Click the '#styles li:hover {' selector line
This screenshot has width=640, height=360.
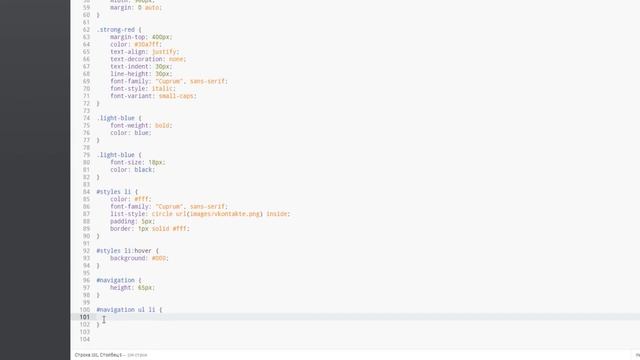[127, 251]
